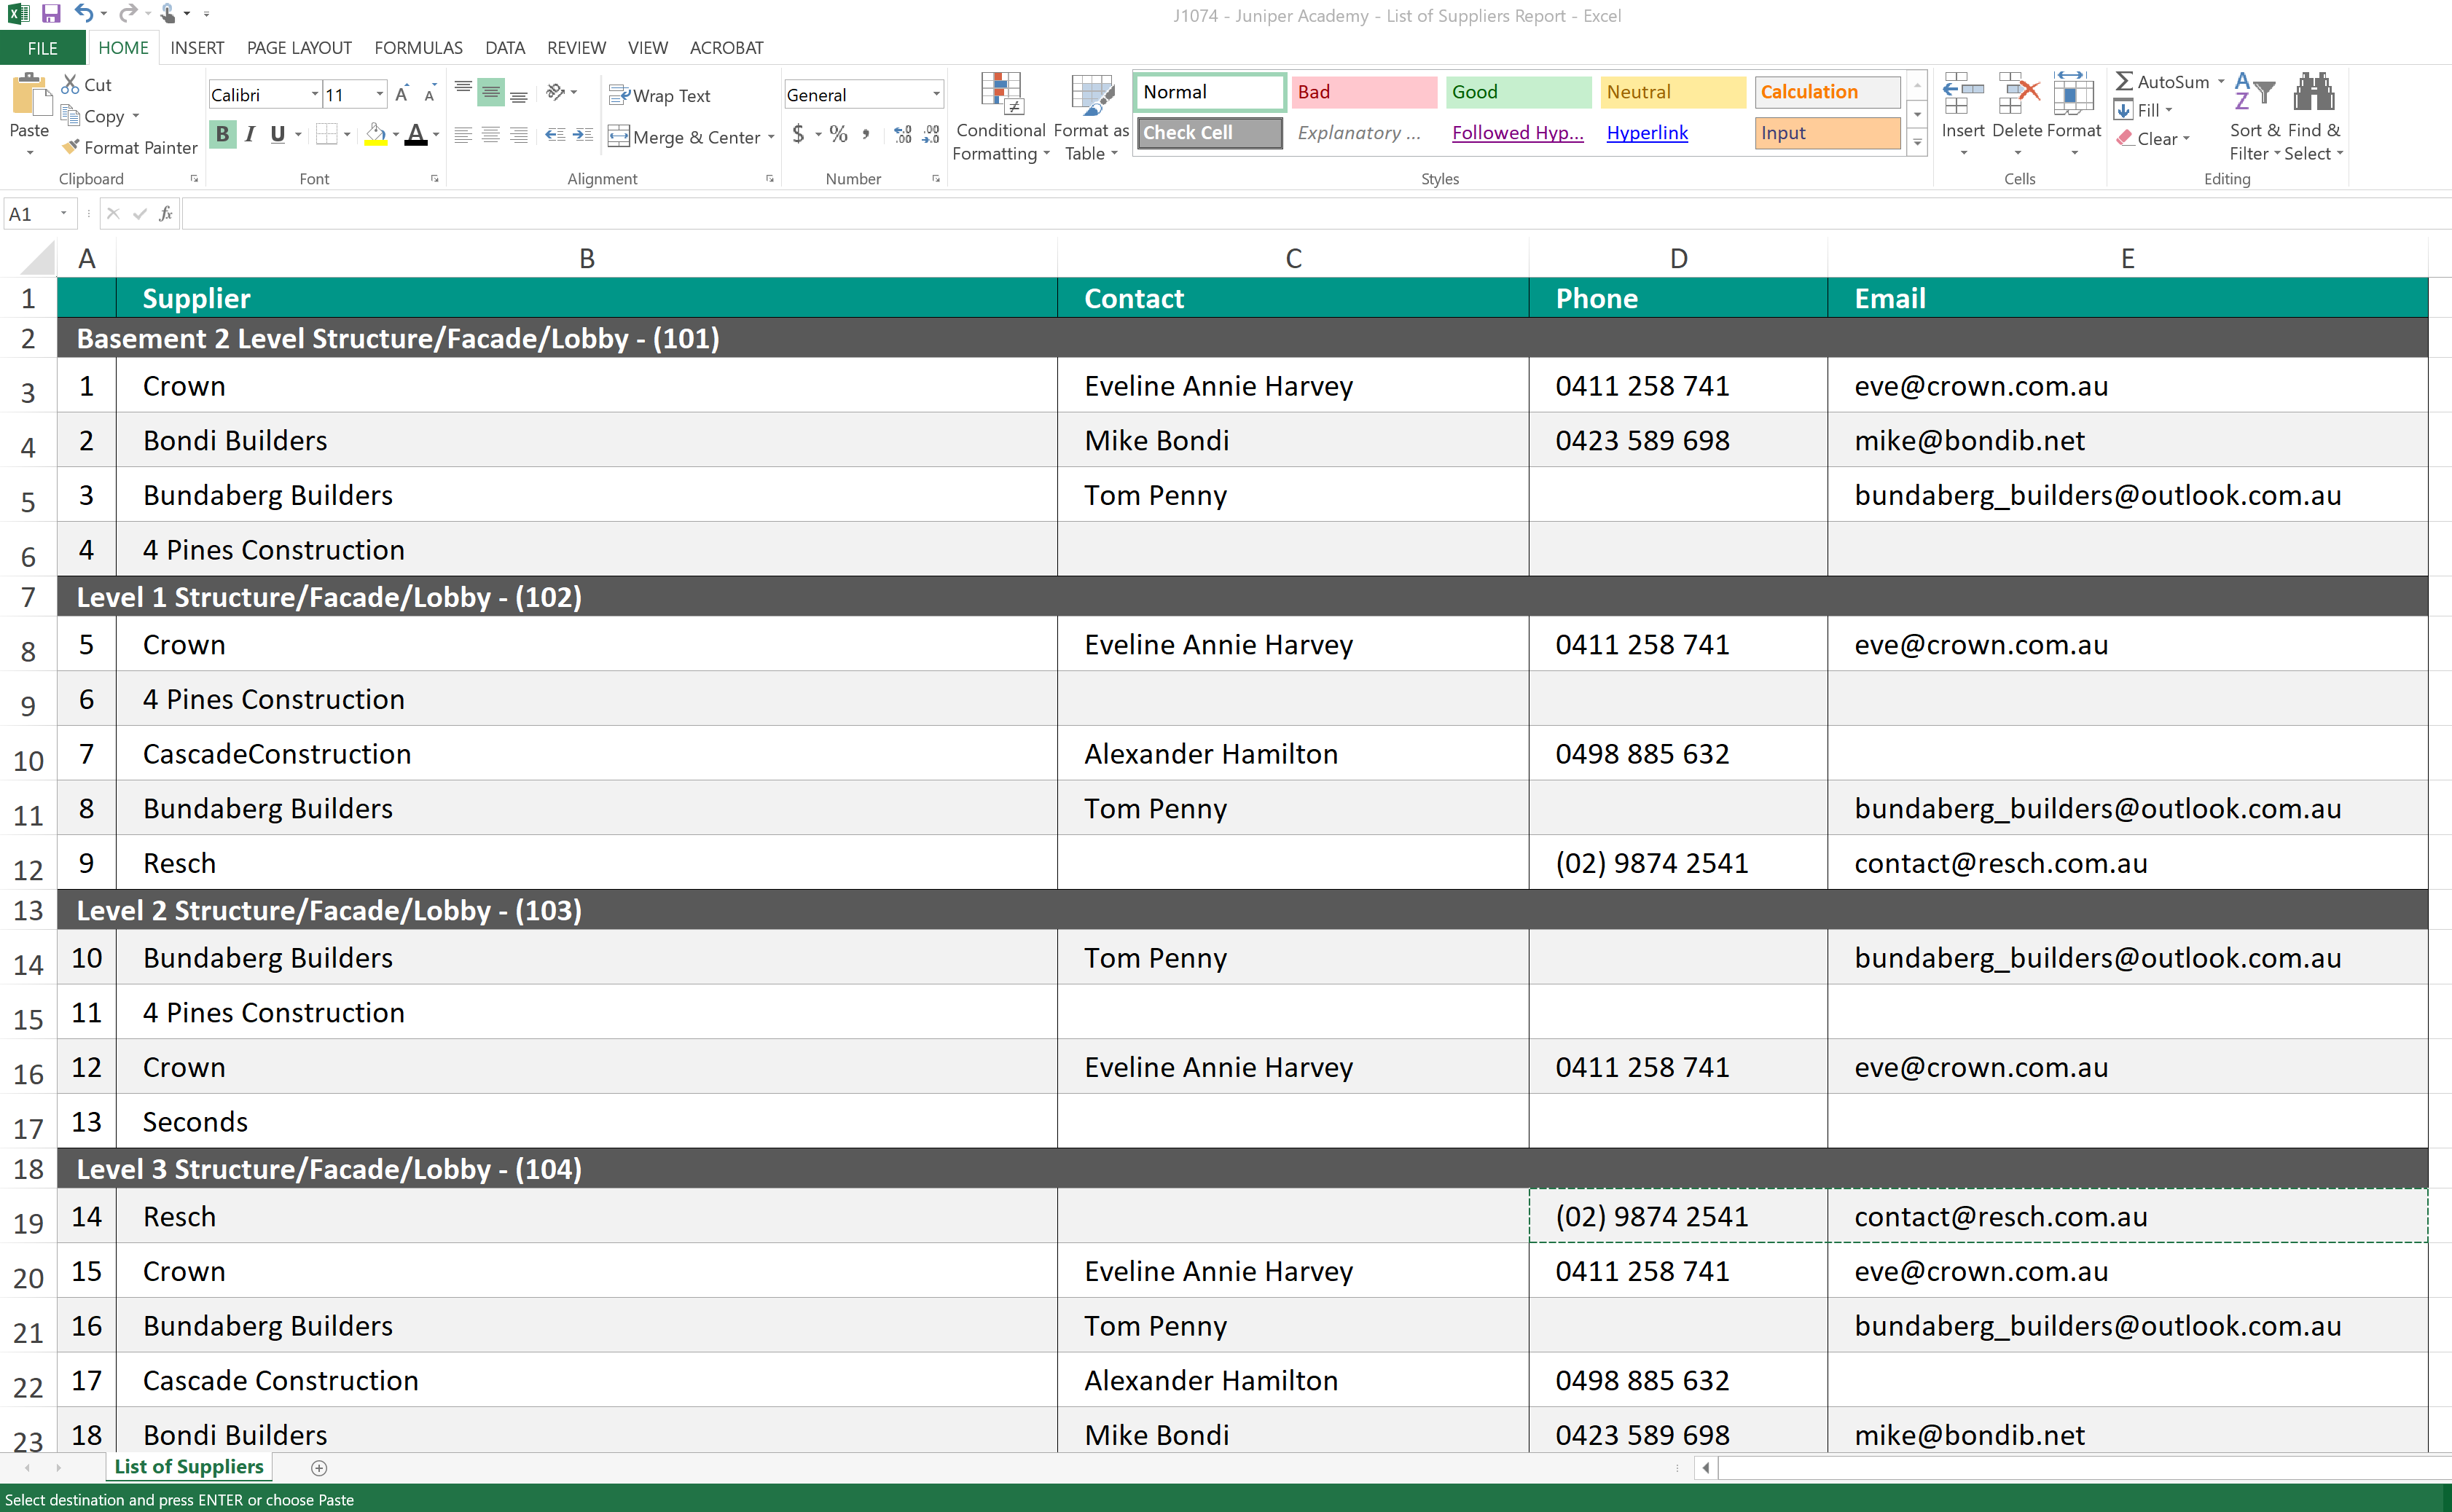Expand the Copy options arrow
This screenshot has width=2452, height=1512.
(136, 116)
